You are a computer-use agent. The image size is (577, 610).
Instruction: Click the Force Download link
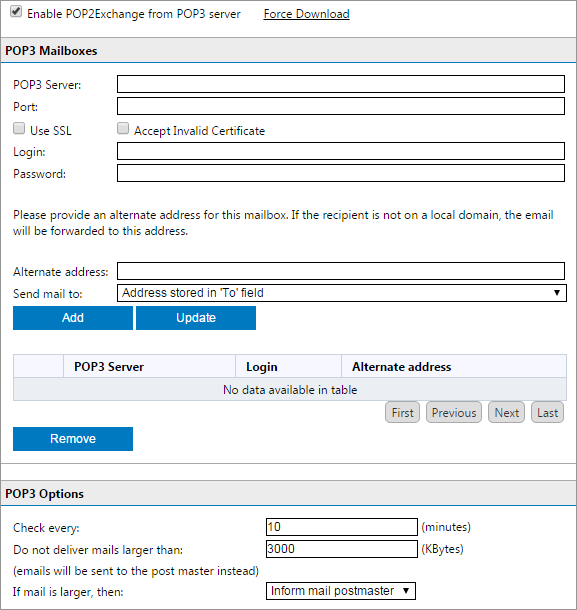pos(307,14)
